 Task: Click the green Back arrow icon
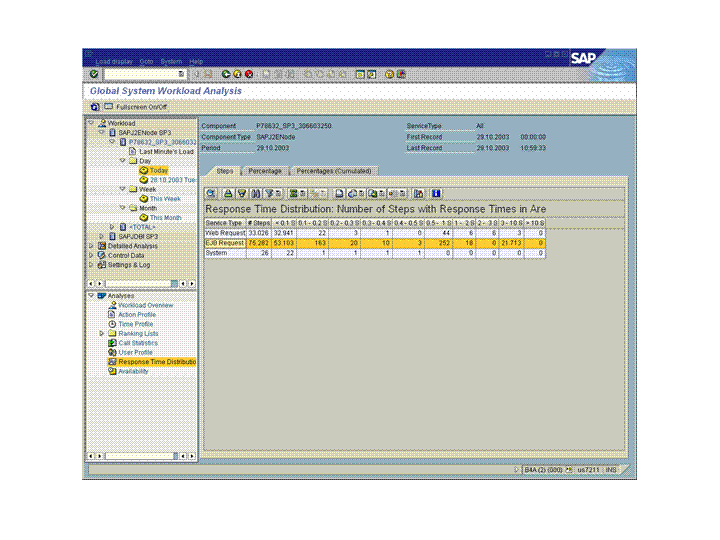click(x=227, y=74)
